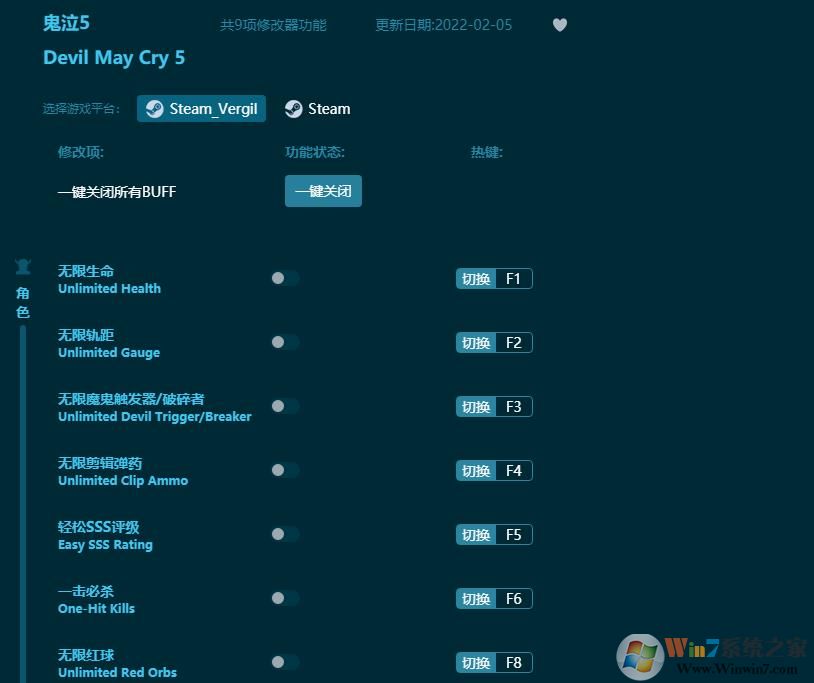
Task: Click the 选择游戏平台 label
Action: [81, 108]
